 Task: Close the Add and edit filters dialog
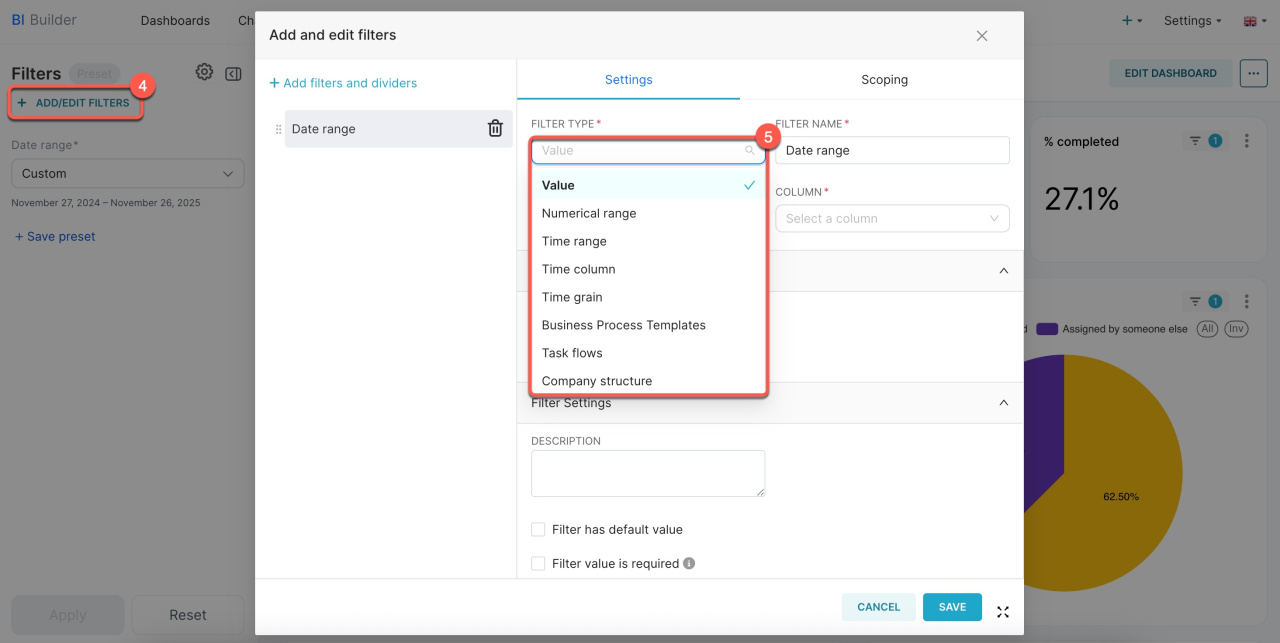(981, 36)
